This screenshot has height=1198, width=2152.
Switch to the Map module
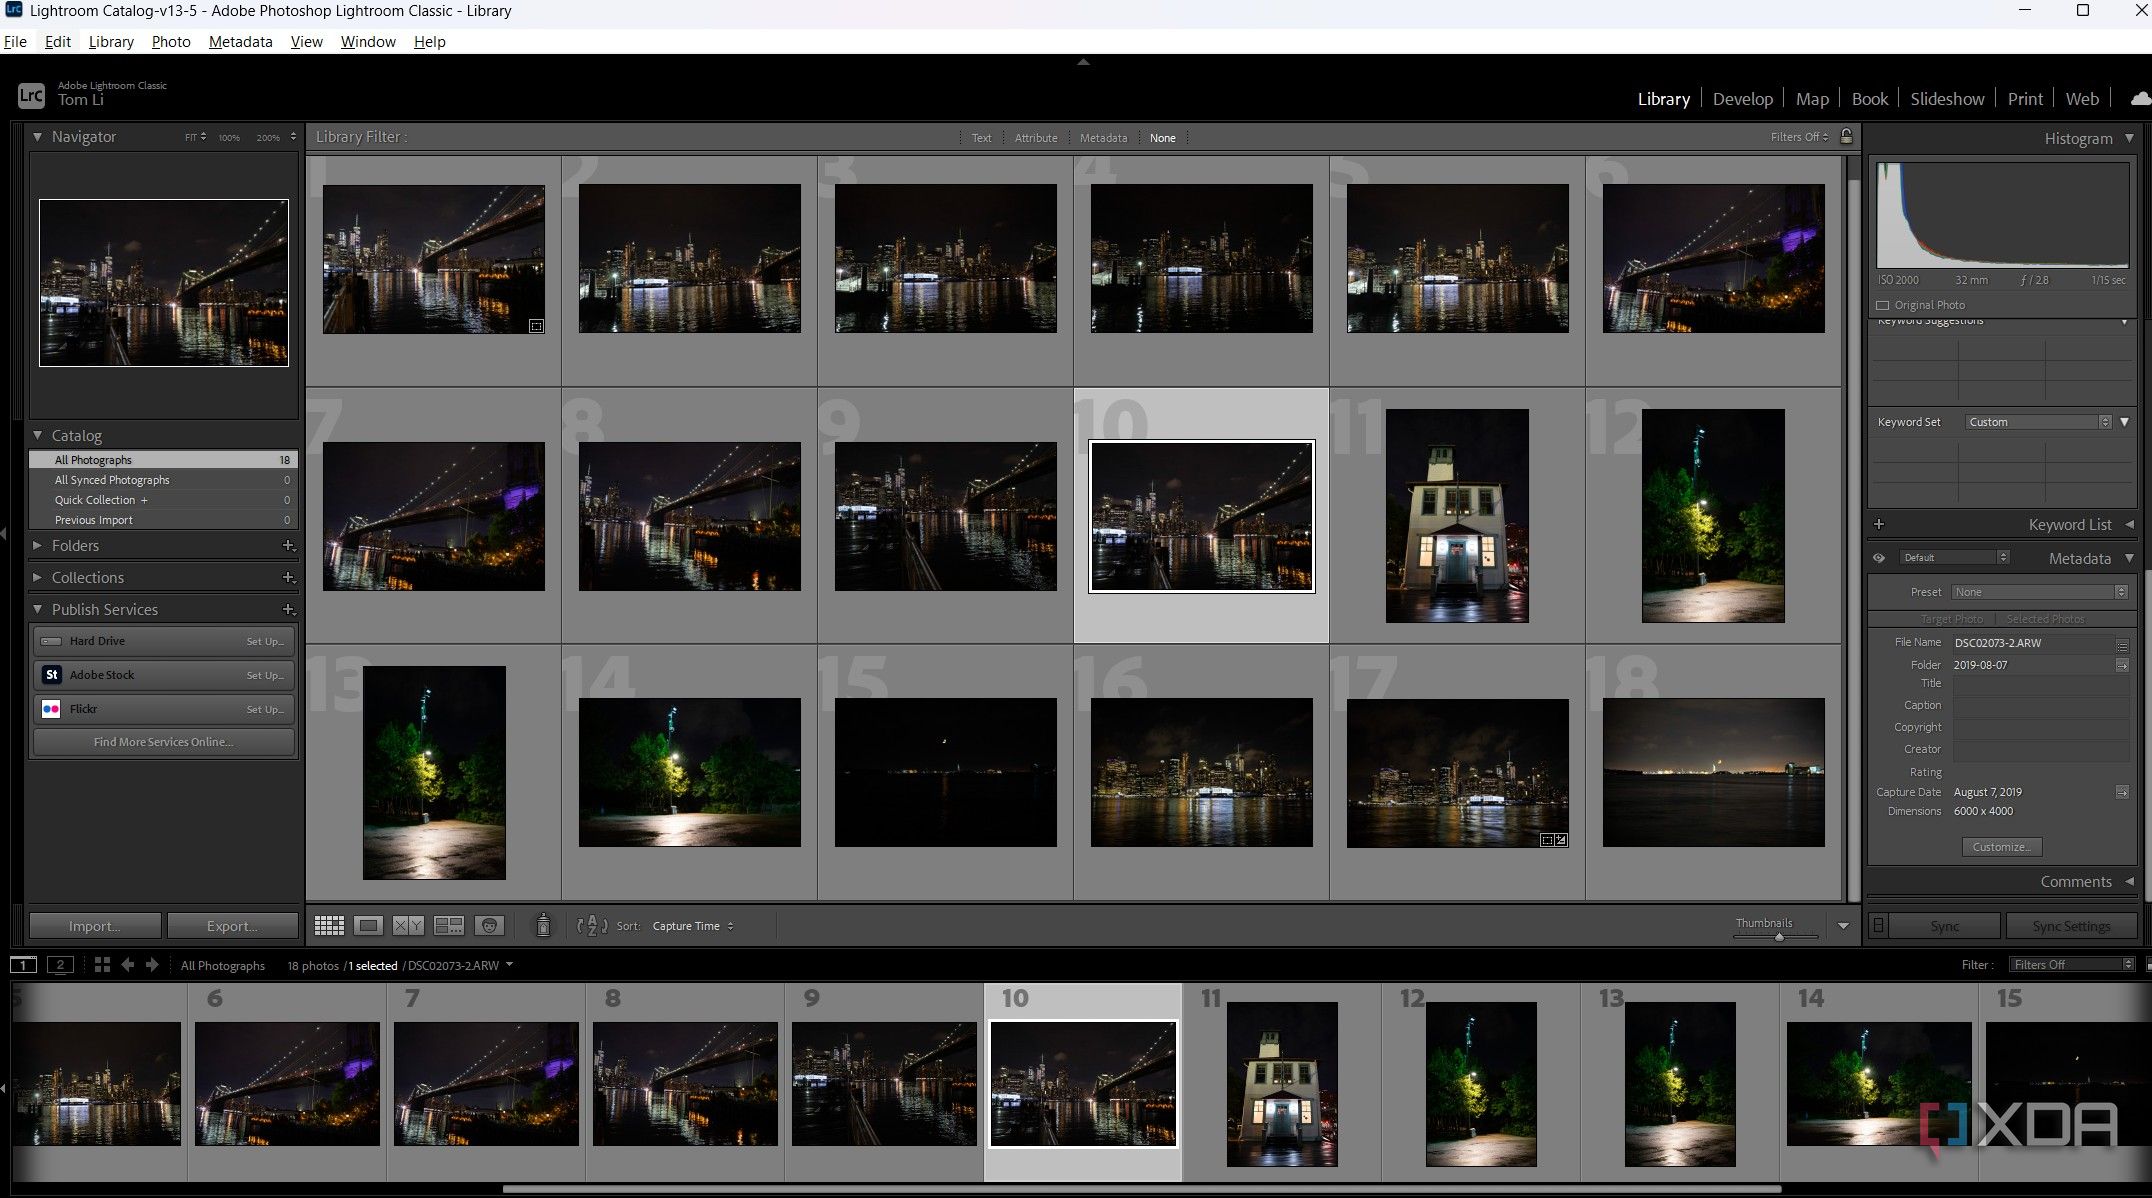[x=1812, y=99]
